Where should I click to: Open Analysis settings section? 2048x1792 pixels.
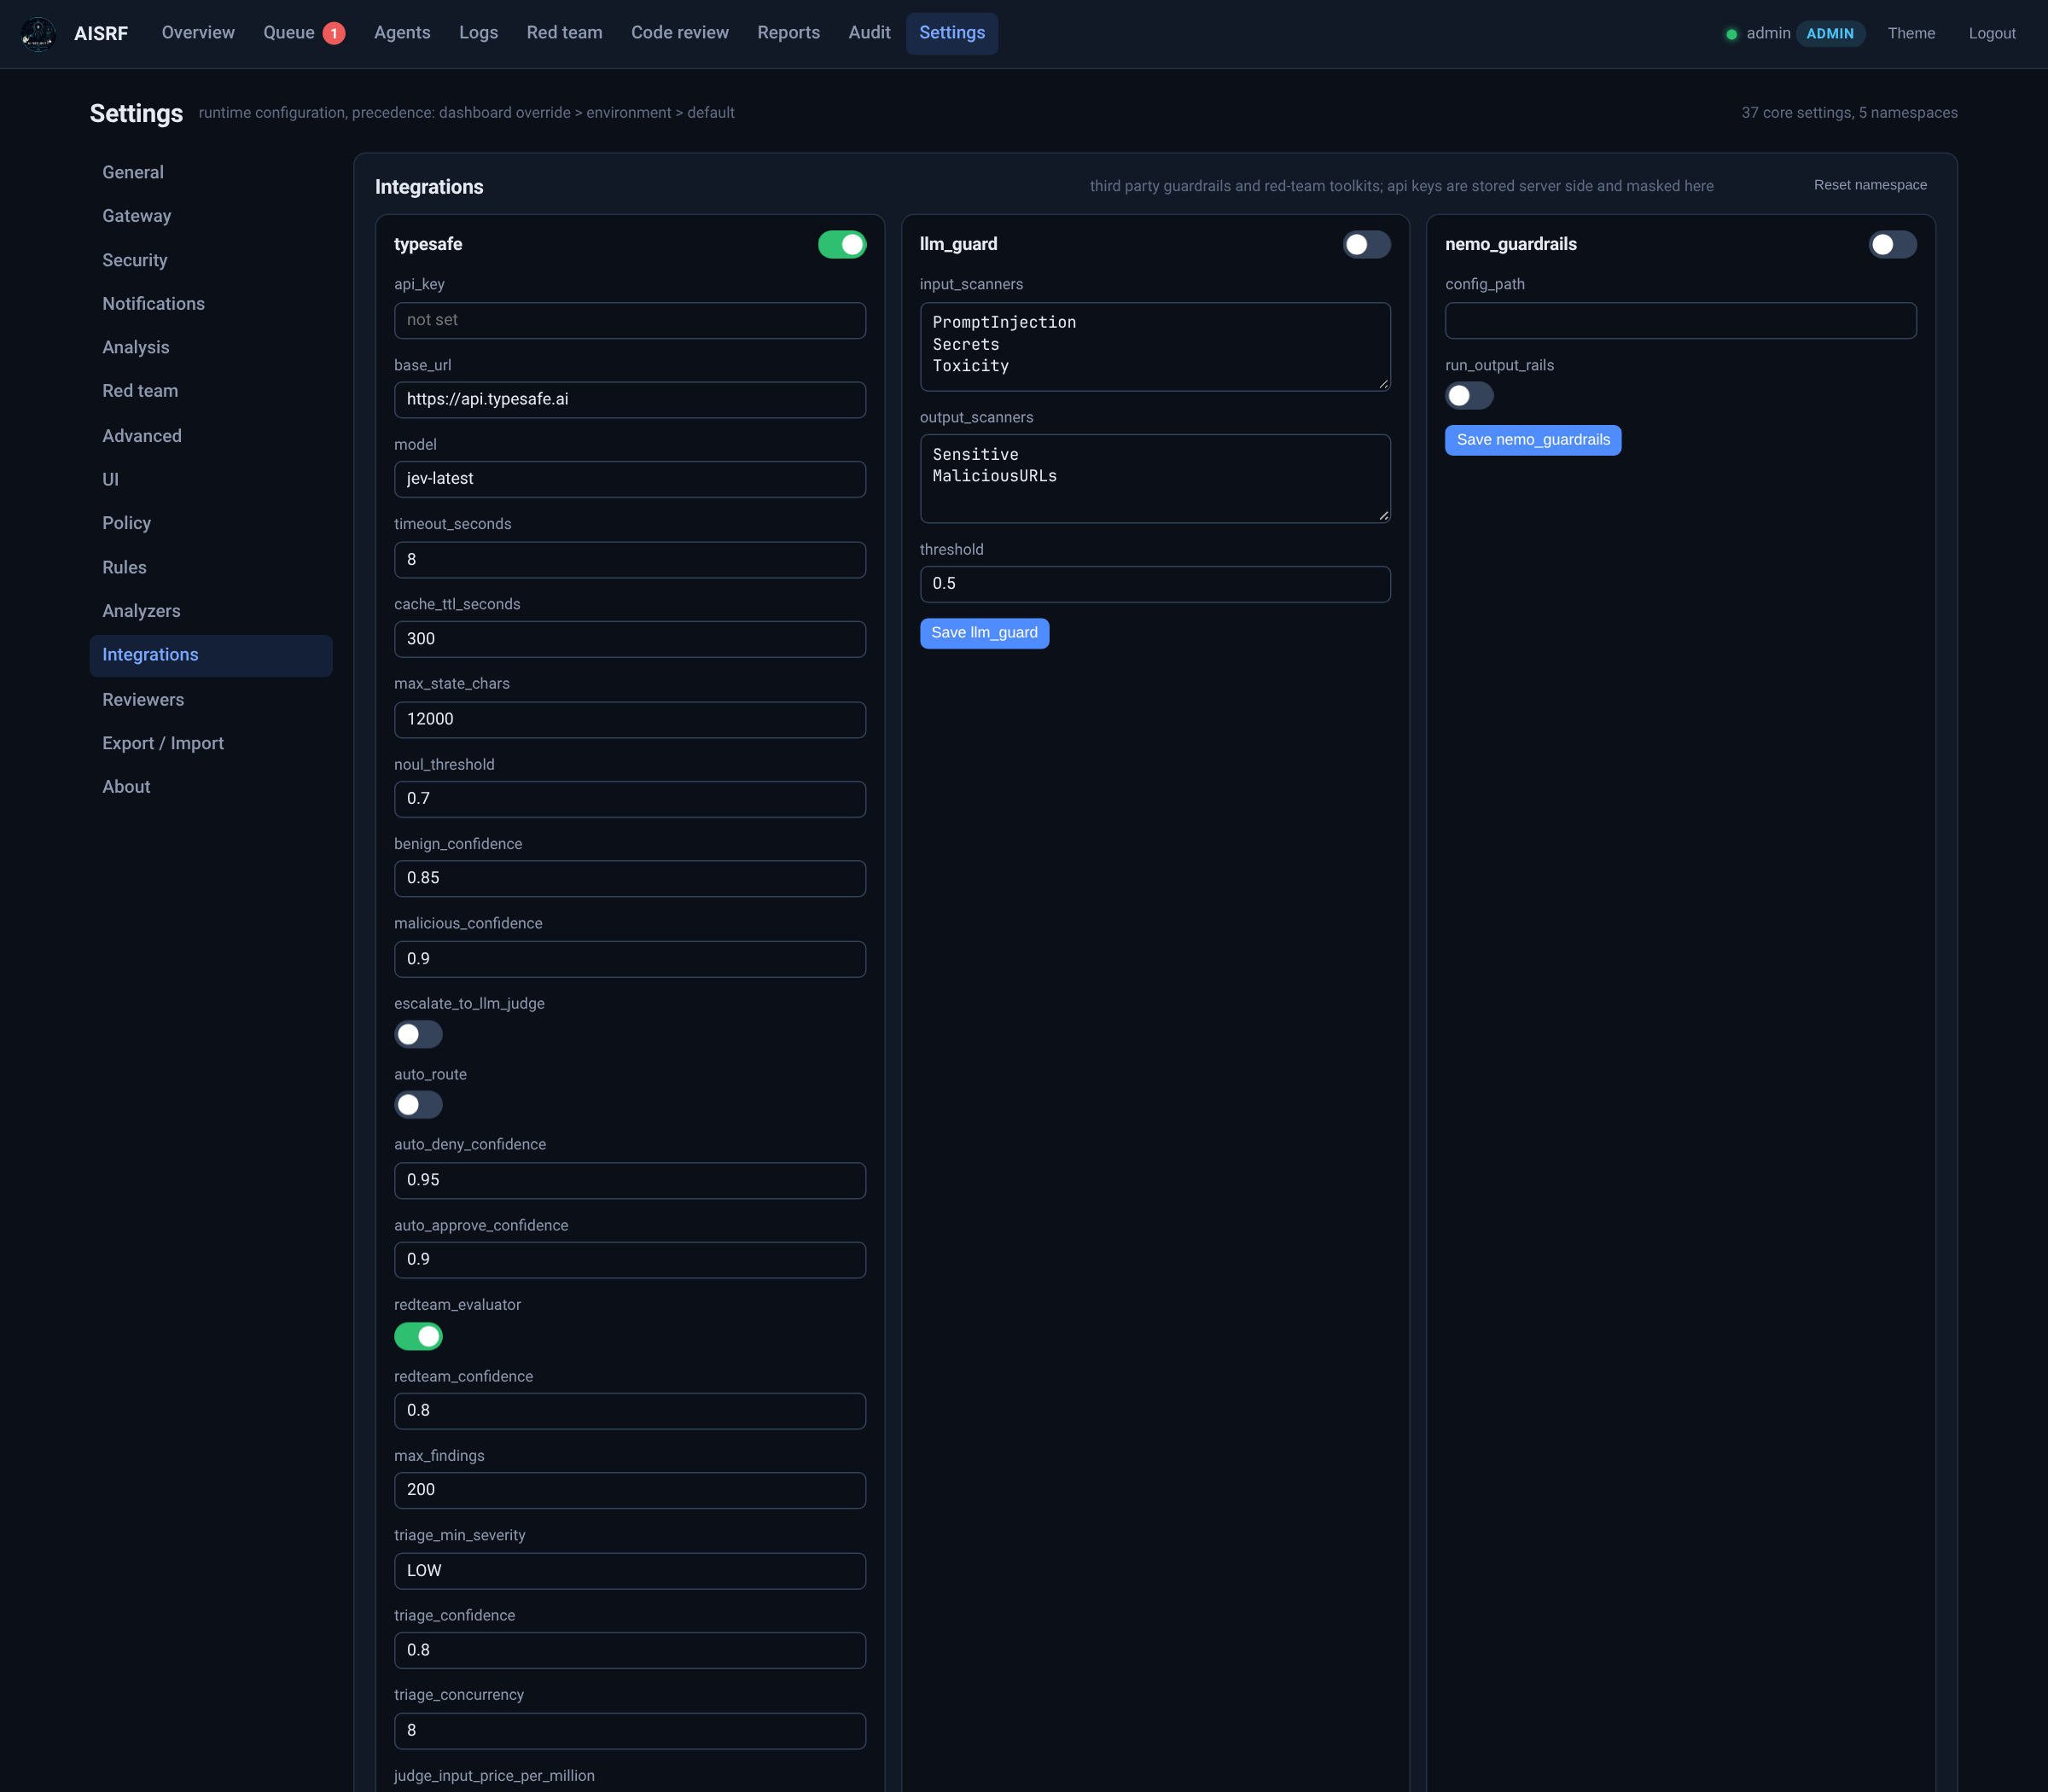[x=211, y=347]
